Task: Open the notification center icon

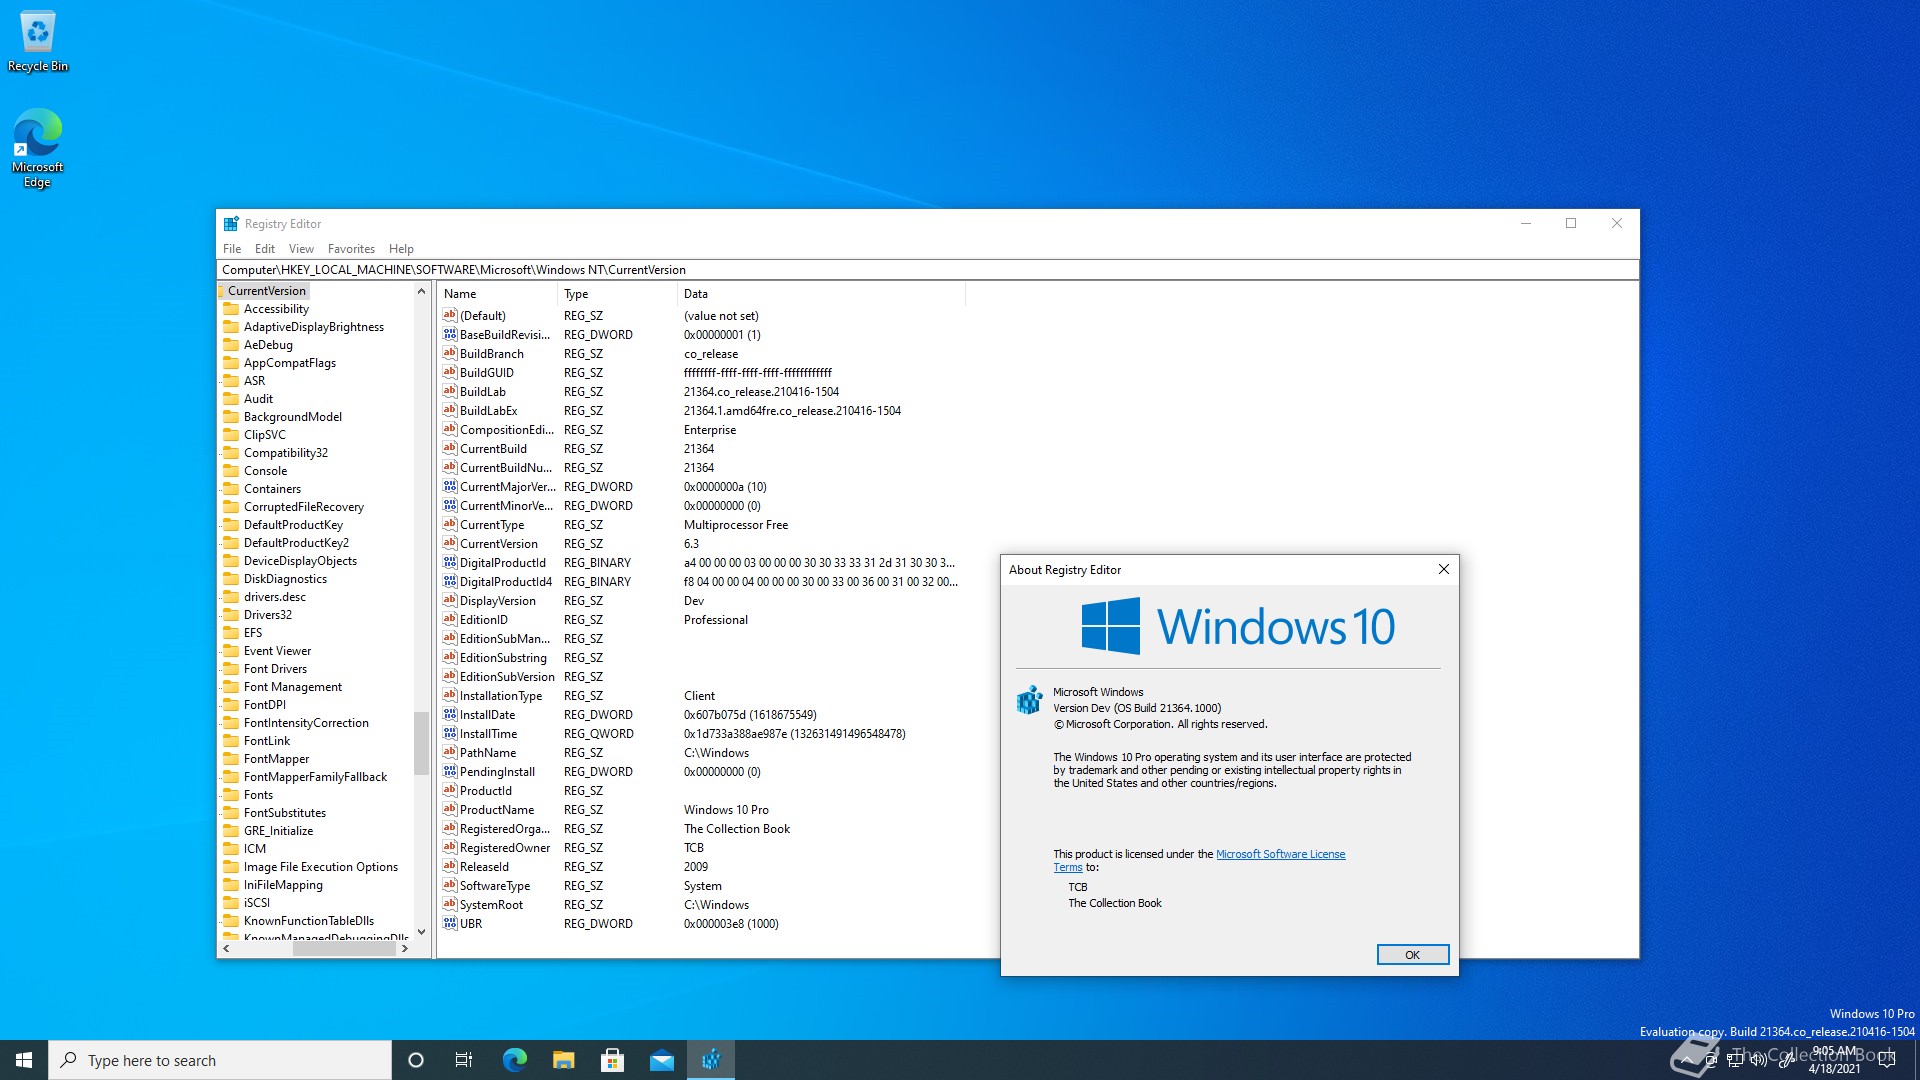Action: point(1887,1060)
